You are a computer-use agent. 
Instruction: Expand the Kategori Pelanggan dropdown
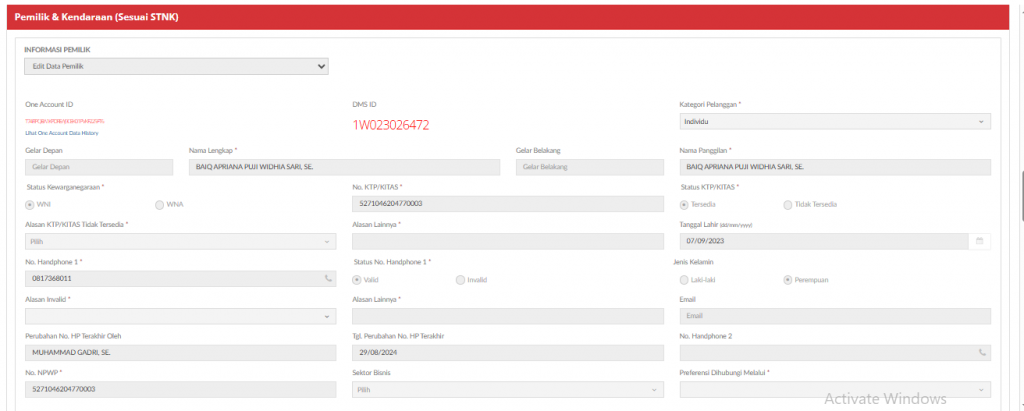[834, 121]
